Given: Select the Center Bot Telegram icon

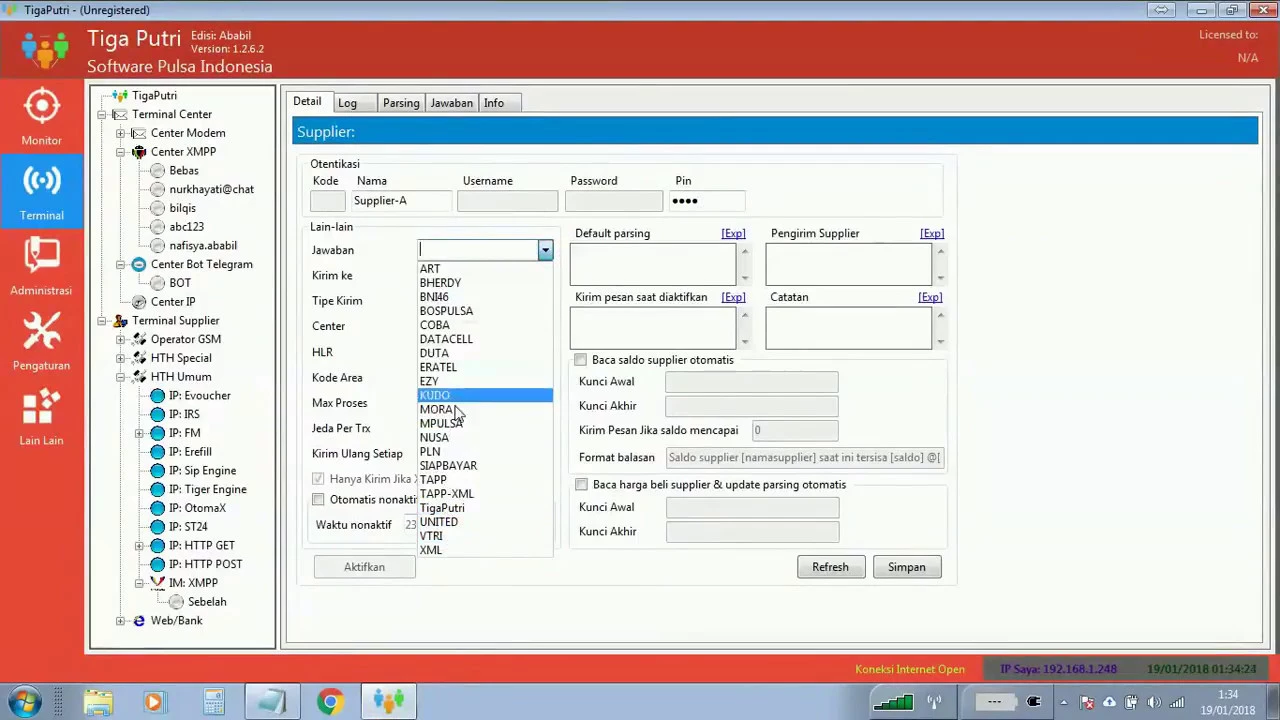Looking at the screenshot, I should pos(139,264).
